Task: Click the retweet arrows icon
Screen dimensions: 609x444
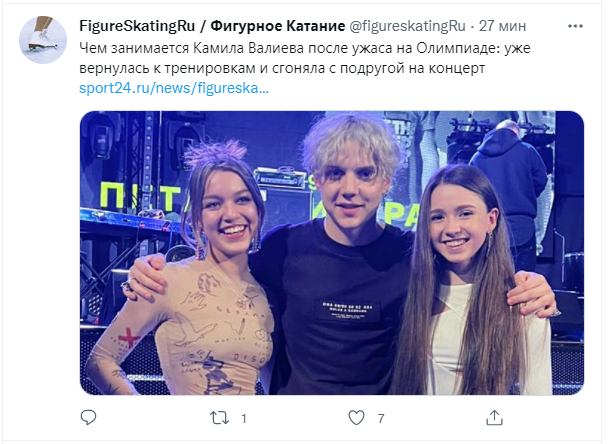Action: [219, 418]
